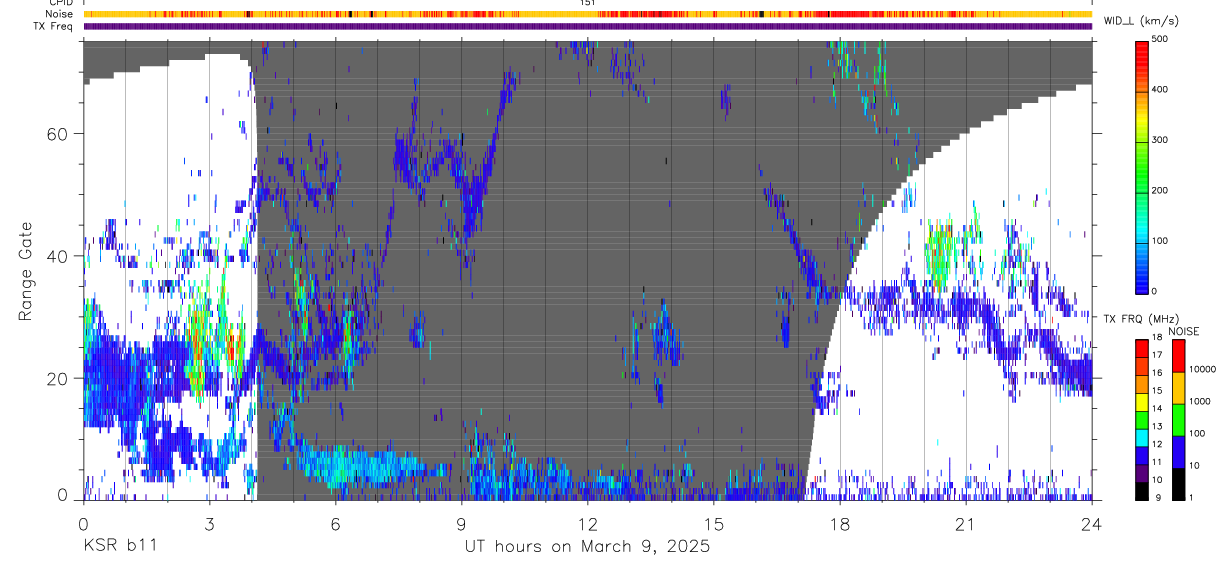1228x567 pixels.
Task: Click "UT hours on March 9, 2025" axis title
Action: pyautogui.click(x=587, y=547)
